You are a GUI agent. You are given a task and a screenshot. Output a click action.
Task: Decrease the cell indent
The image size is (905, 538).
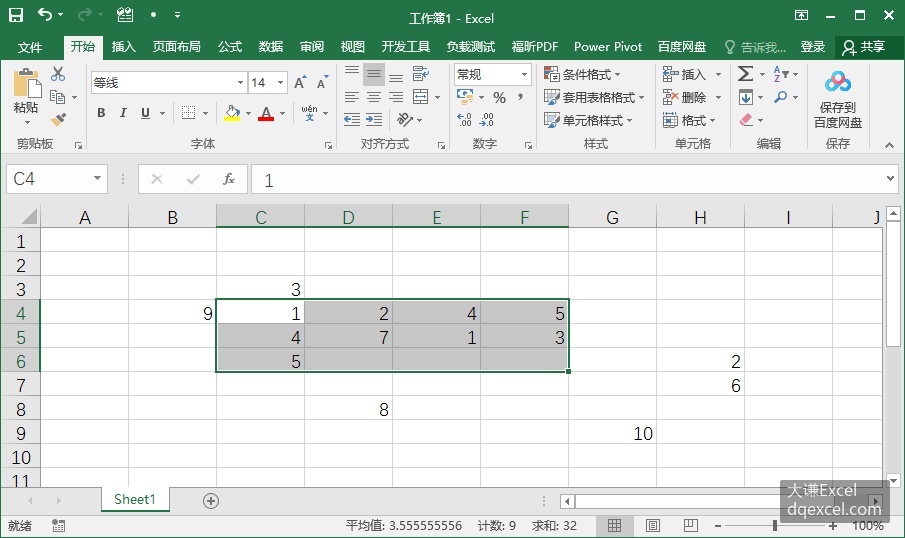tap(351, 119)
